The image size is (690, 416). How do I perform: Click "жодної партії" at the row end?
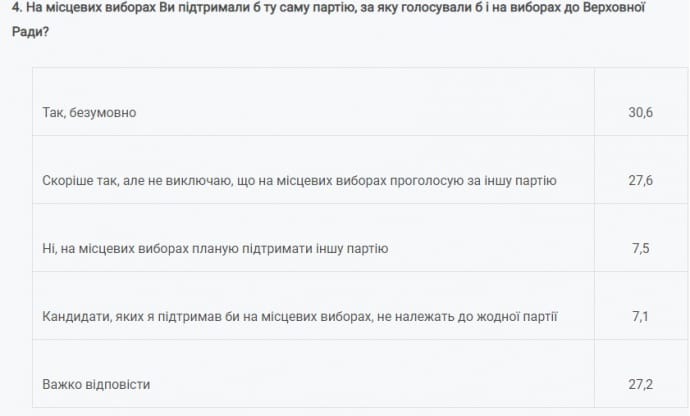(519, 317)
